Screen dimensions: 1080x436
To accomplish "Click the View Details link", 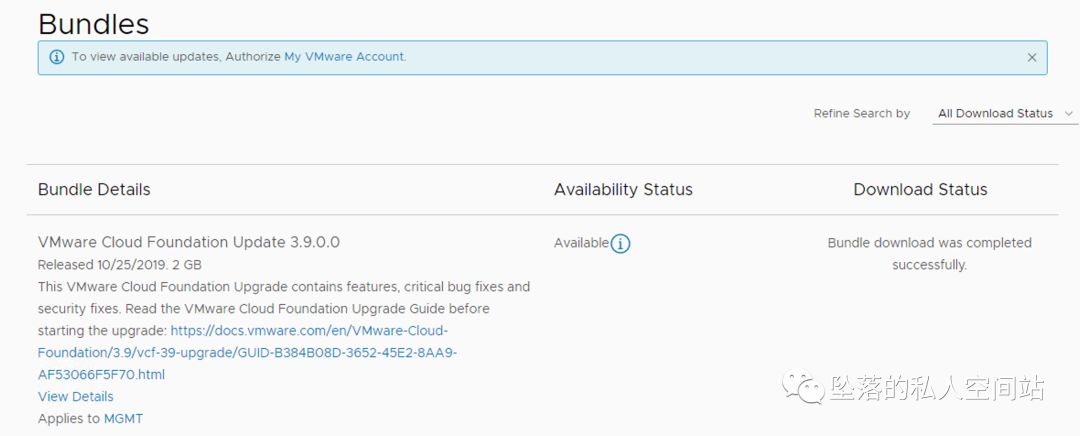I will click(x=76, y=397).
